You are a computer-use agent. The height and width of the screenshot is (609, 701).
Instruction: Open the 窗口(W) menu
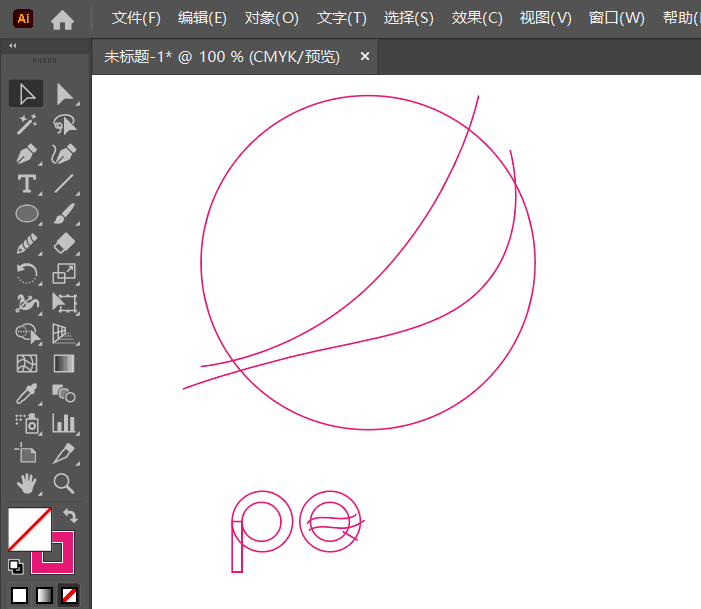pos(617,18)
